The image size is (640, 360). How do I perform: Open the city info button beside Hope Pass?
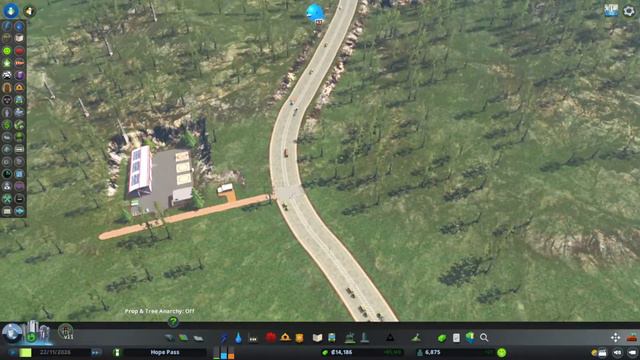pos(117,352)
